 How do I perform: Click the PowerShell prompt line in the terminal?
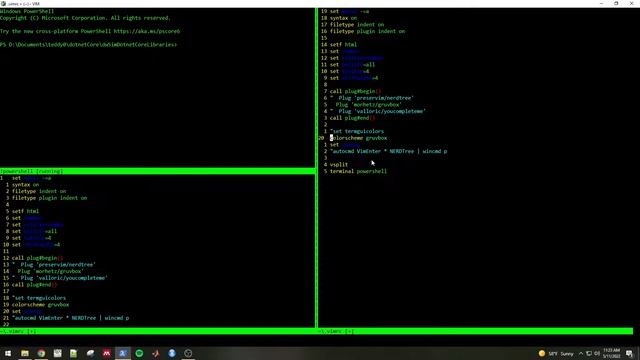(89, 44)
